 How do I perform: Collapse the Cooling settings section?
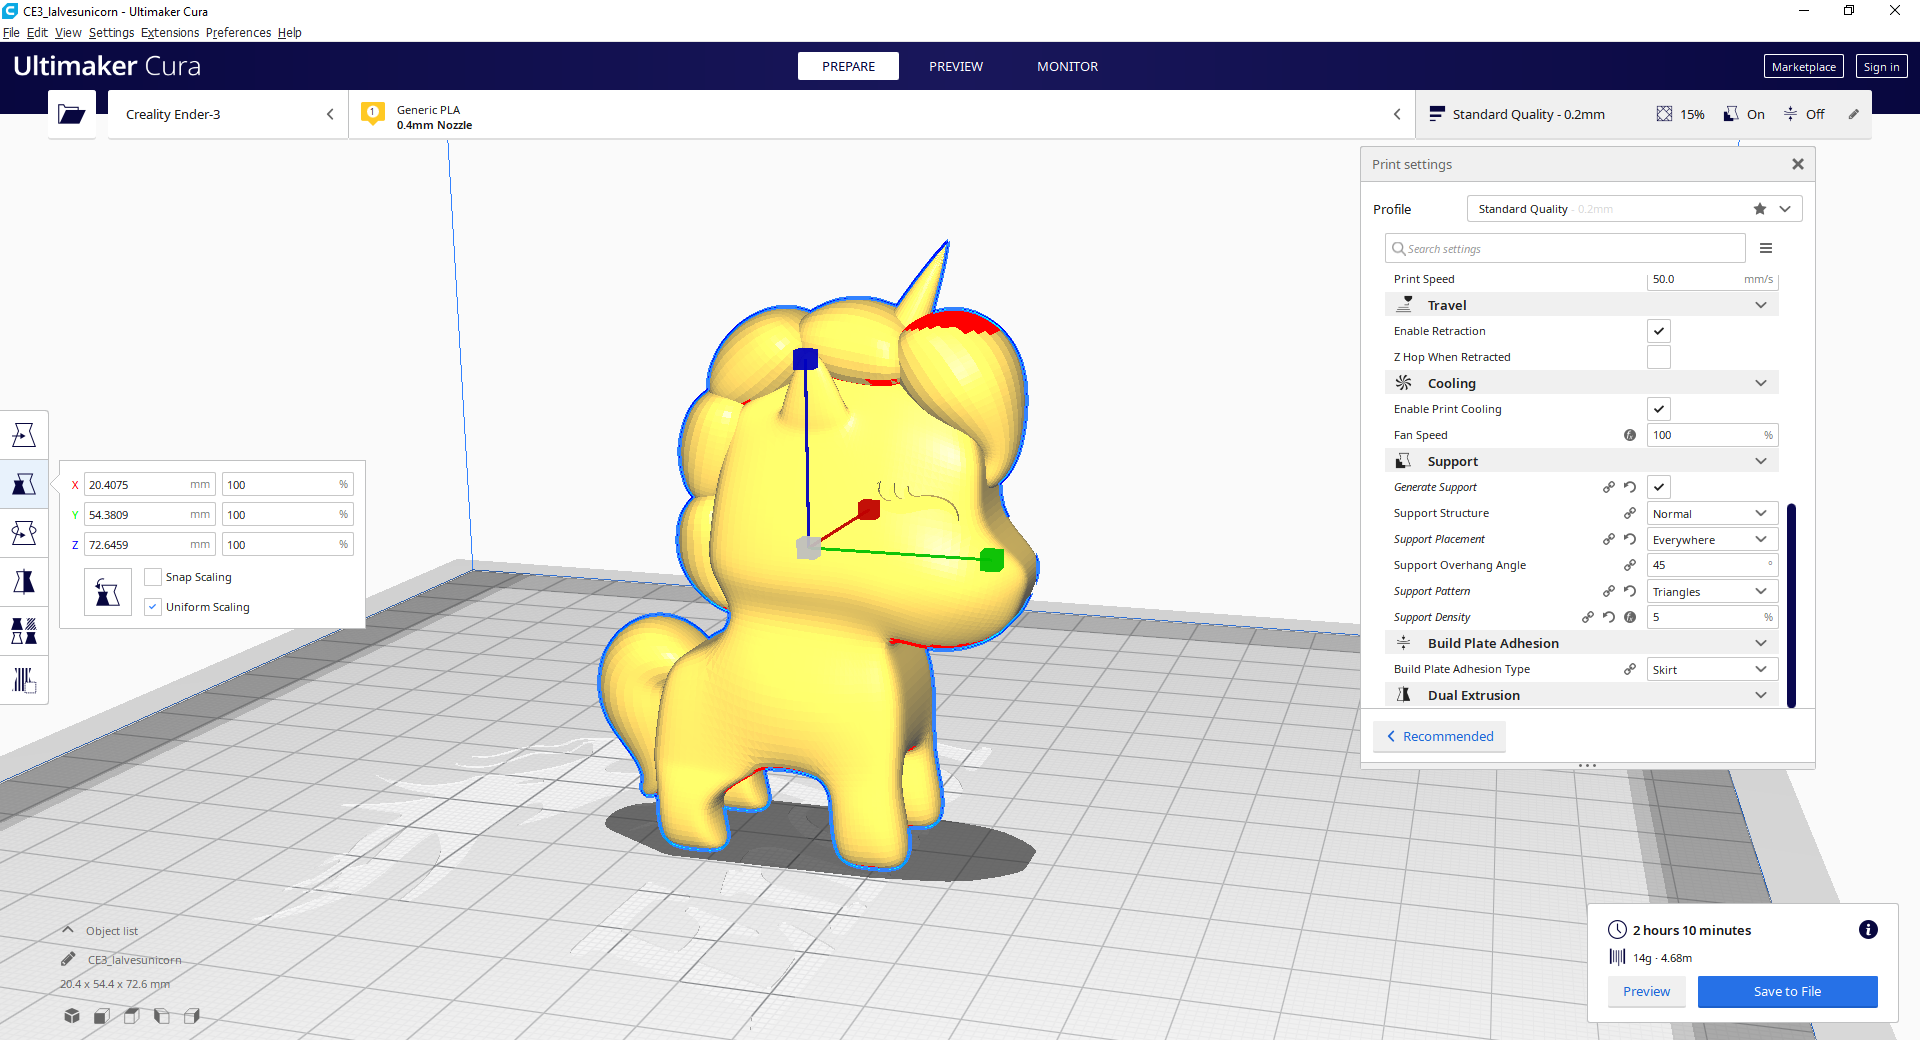[1582, 383]
